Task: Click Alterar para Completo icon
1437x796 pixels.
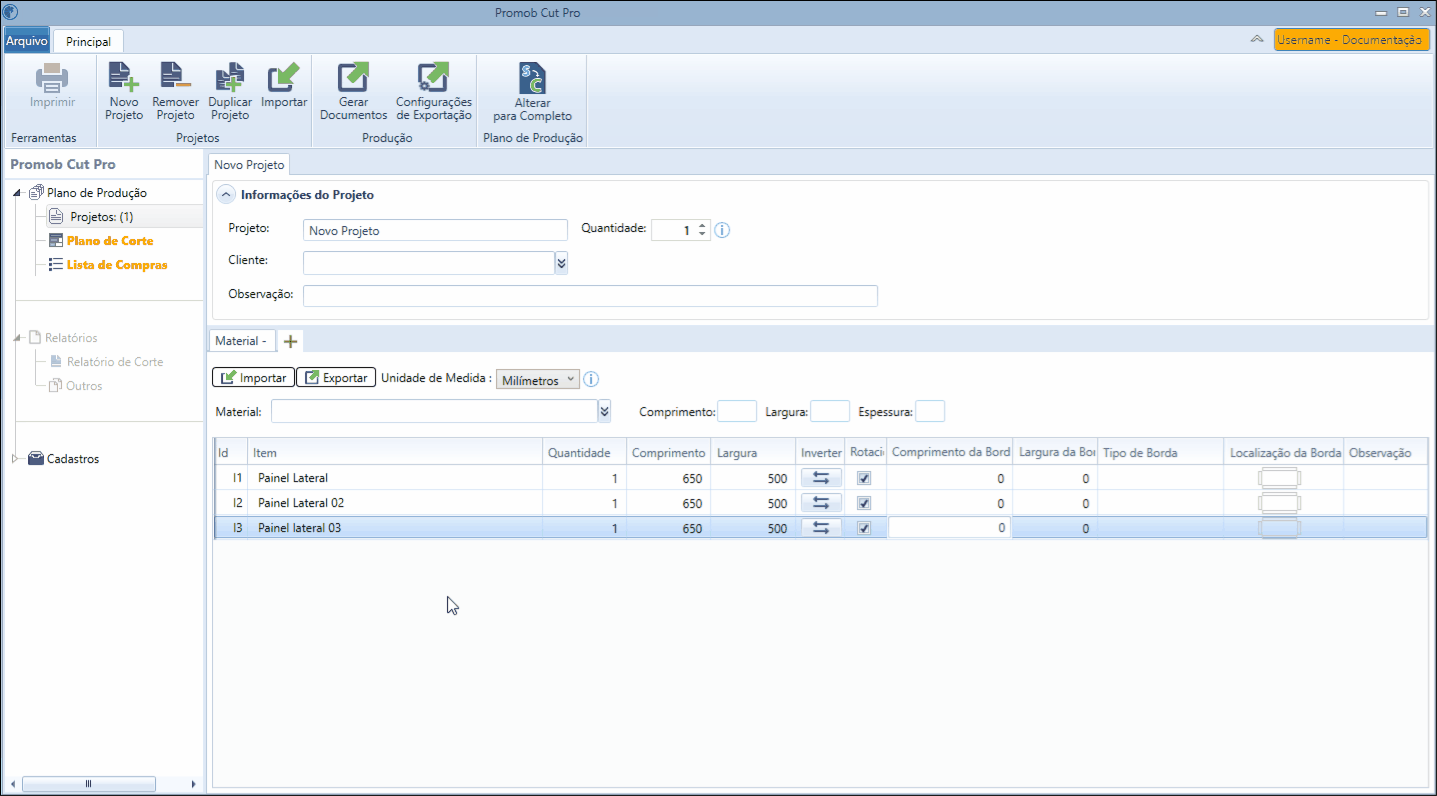Action: [x=532, y=78]
